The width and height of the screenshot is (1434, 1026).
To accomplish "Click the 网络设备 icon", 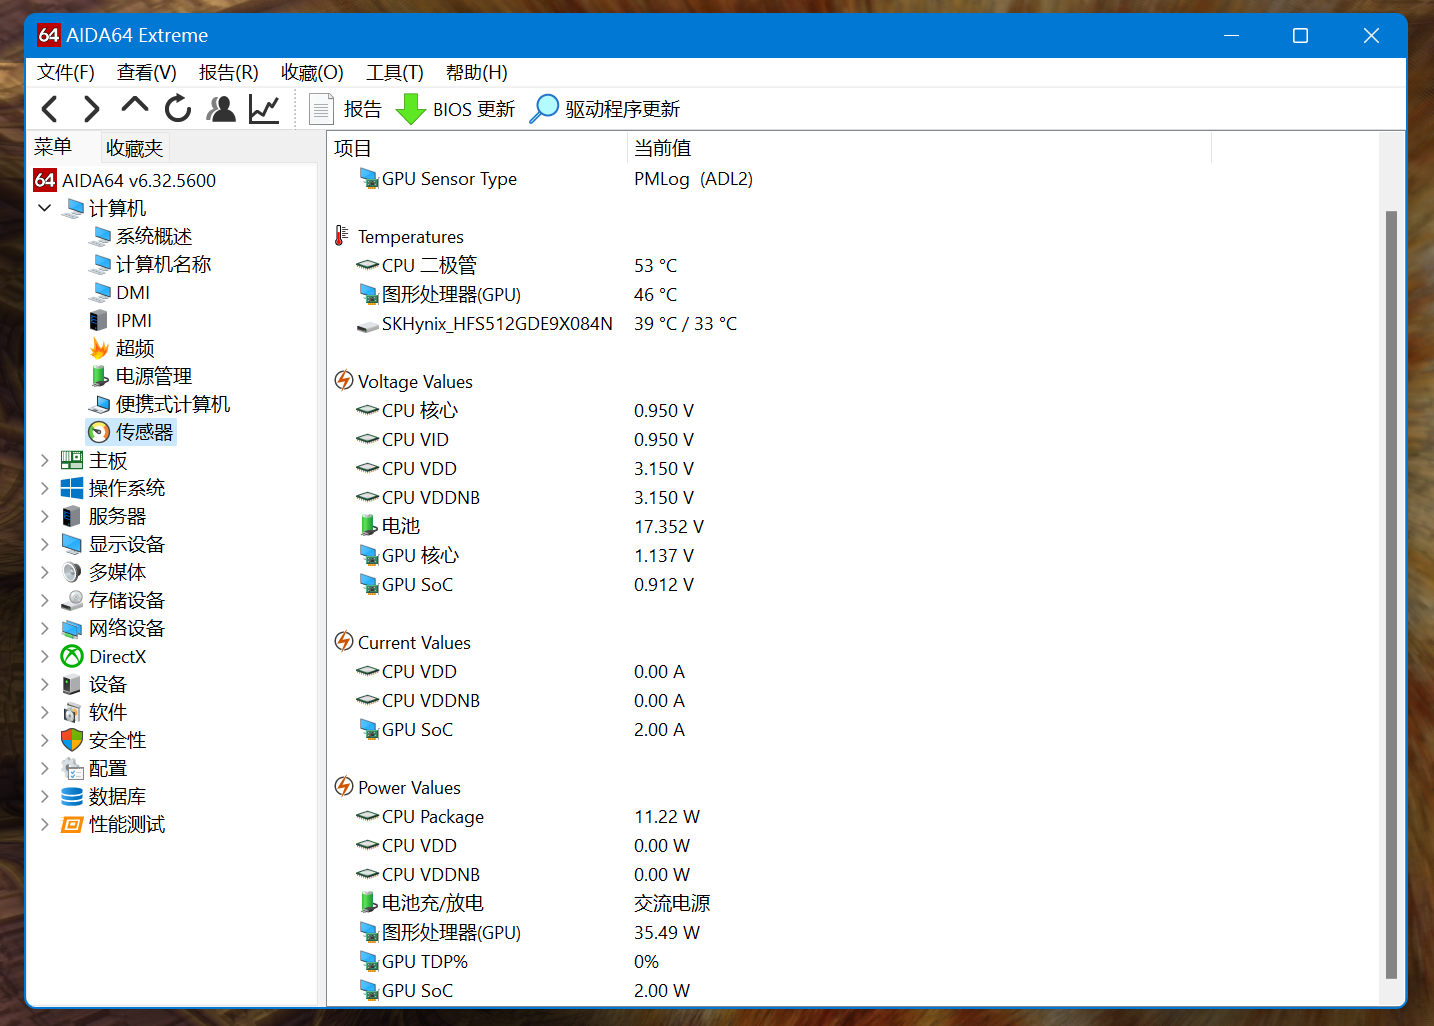I will click(72, 628).
